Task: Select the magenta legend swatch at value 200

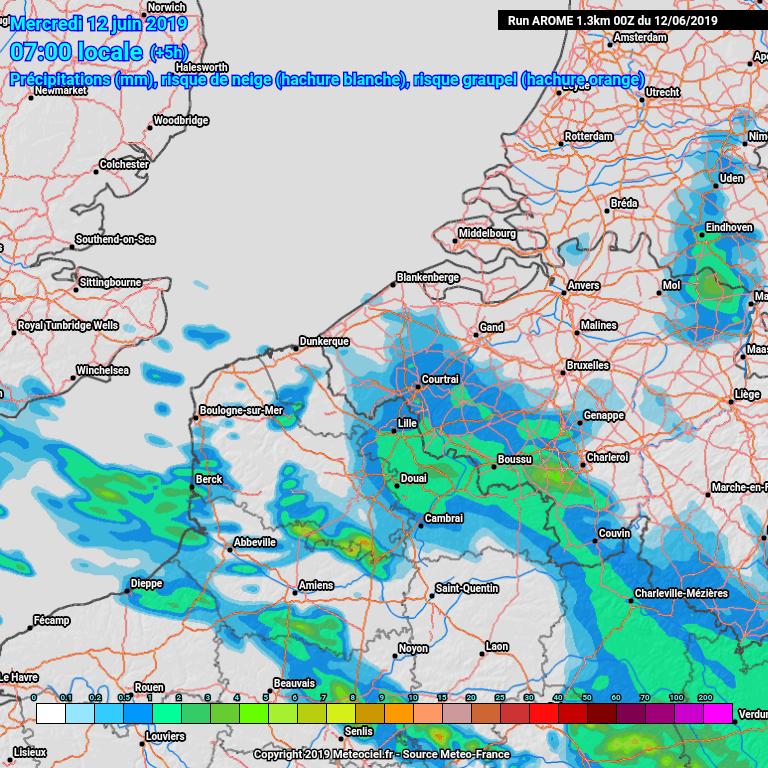Action: pyautogui.click(x=718, y=714)
